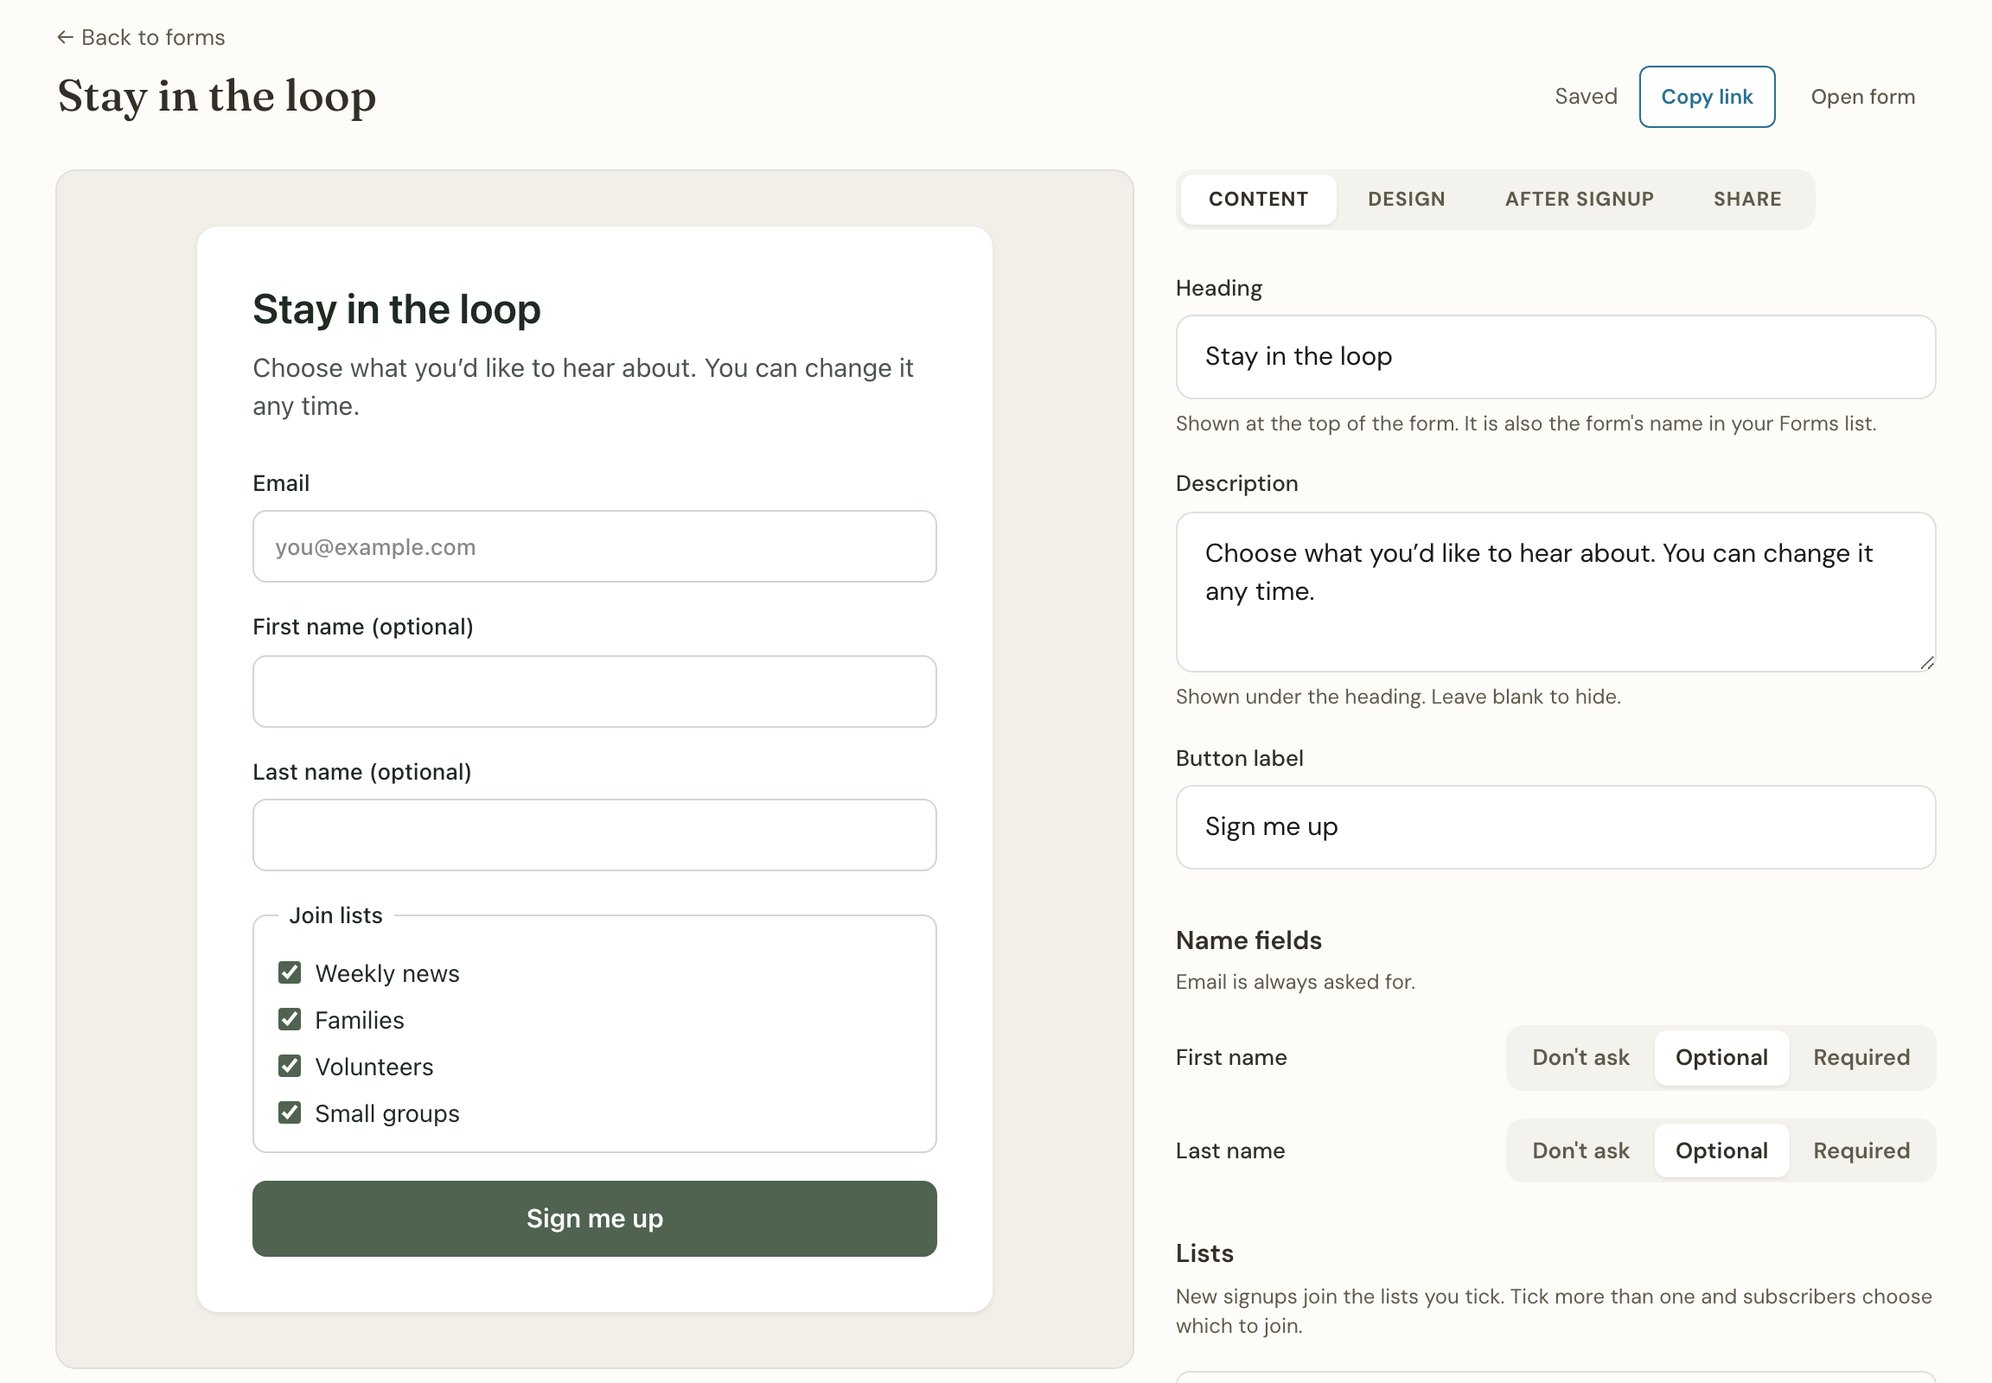The image size is (1992, 1383).
Task: Set First name to Required
Action: [x=1861, y=1058]
